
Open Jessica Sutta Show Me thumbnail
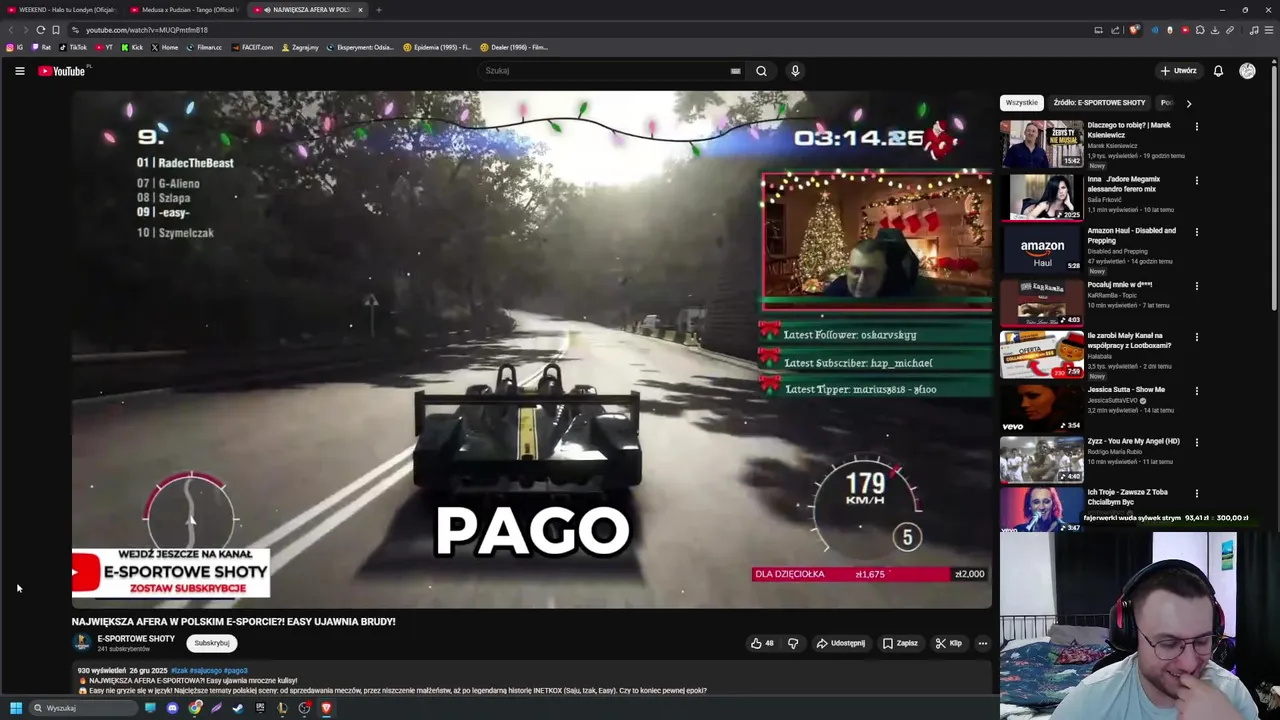coord(1041,408)
